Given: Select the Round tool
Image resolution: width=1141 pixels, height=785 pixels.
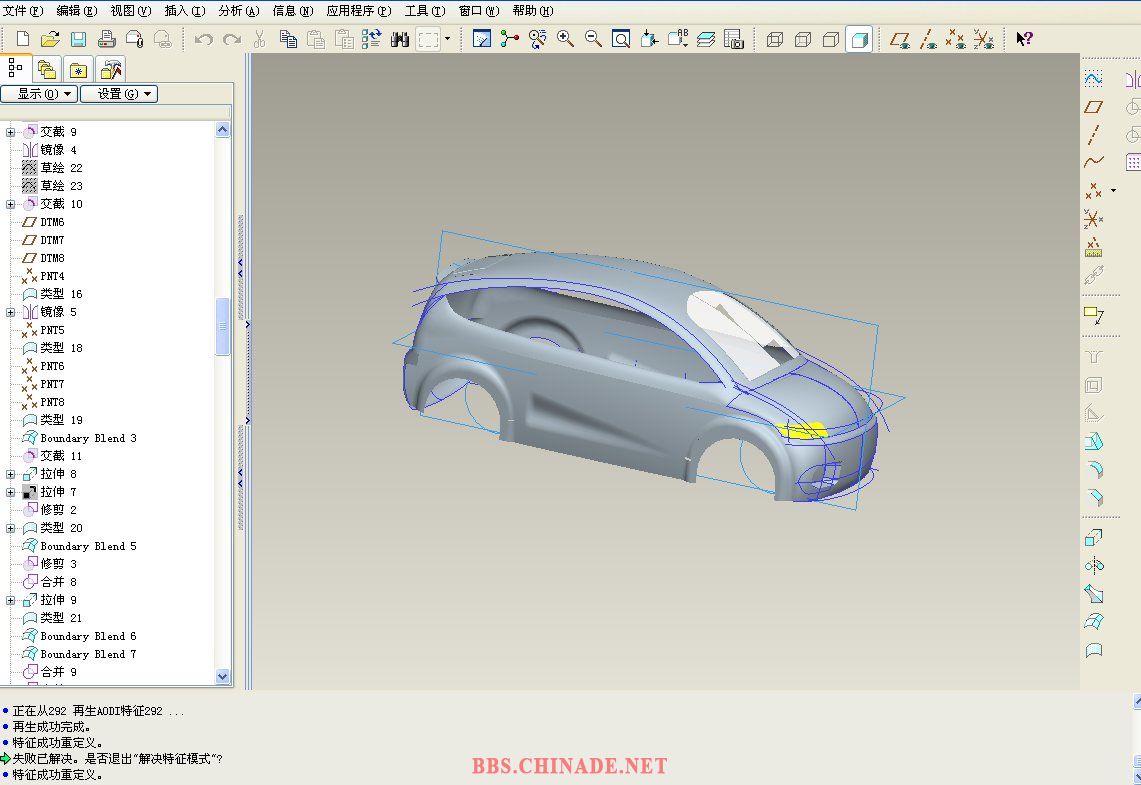Looking at the screenshot, I should click(1094, 469).
